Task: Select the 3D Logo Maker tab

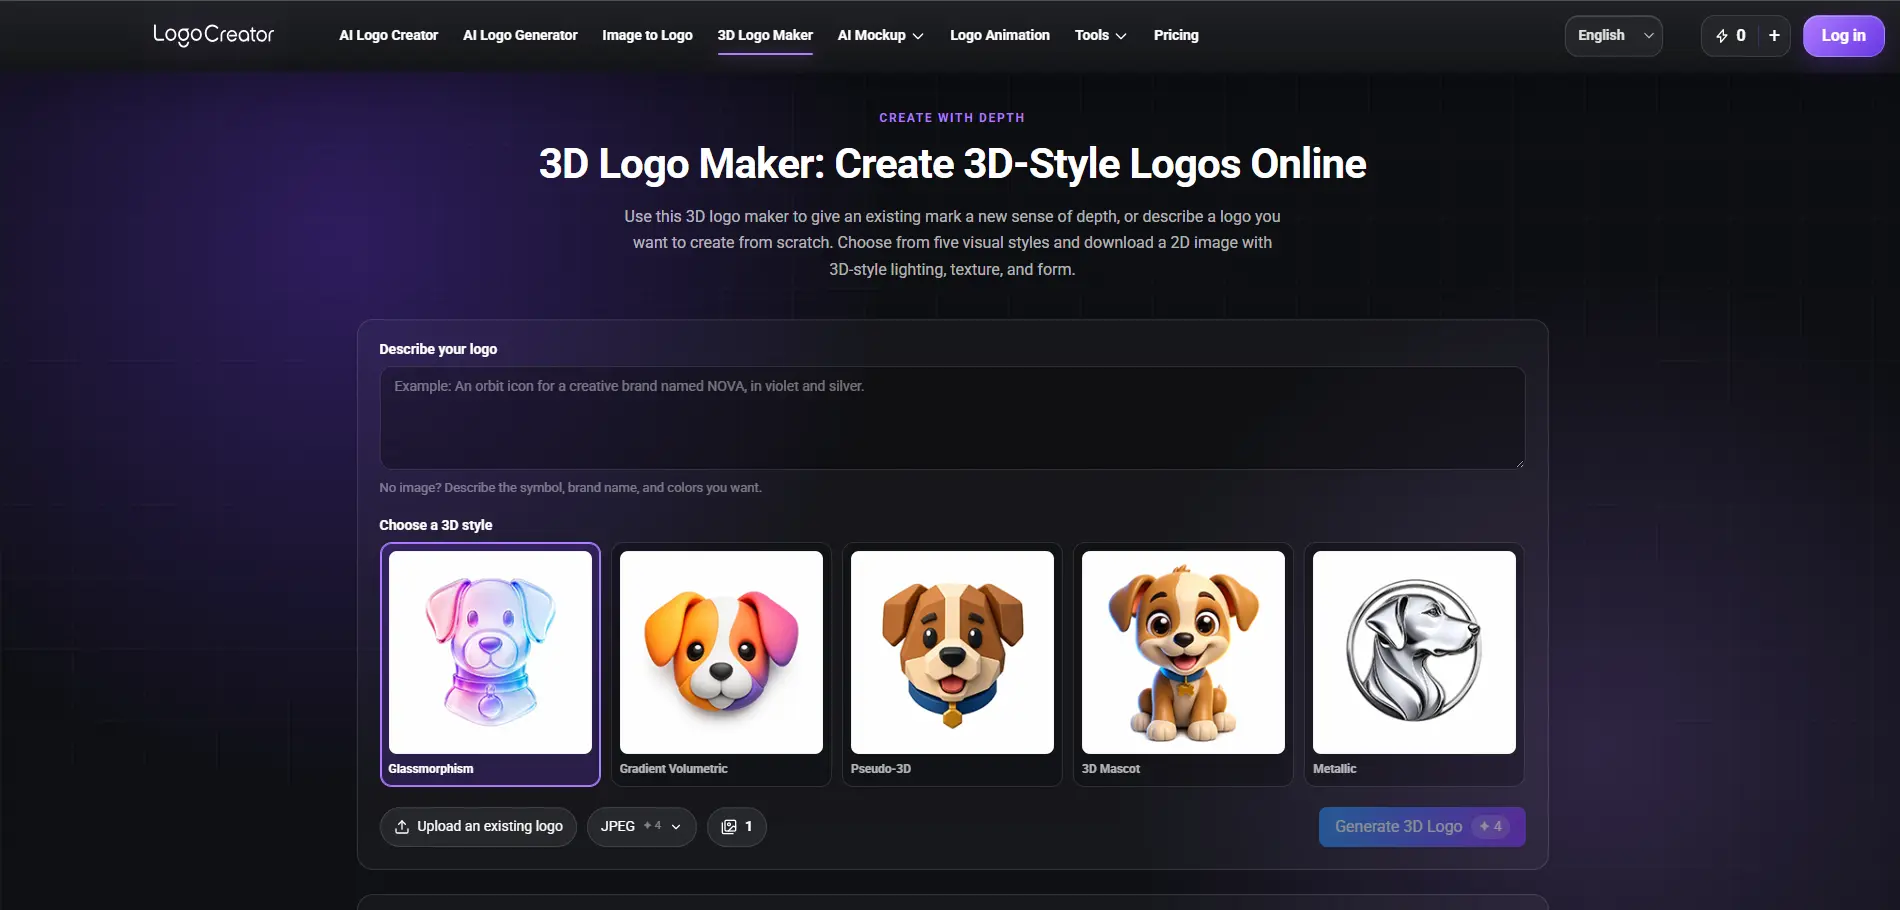Action: pos(765,35)
